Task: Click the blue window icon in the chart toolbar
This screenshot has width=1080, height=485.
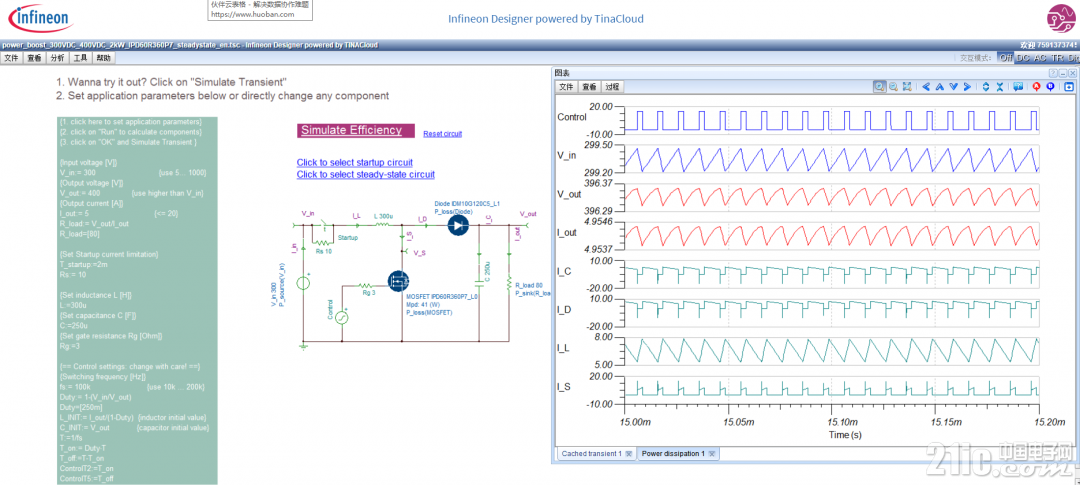Action: click(1069, 86)
